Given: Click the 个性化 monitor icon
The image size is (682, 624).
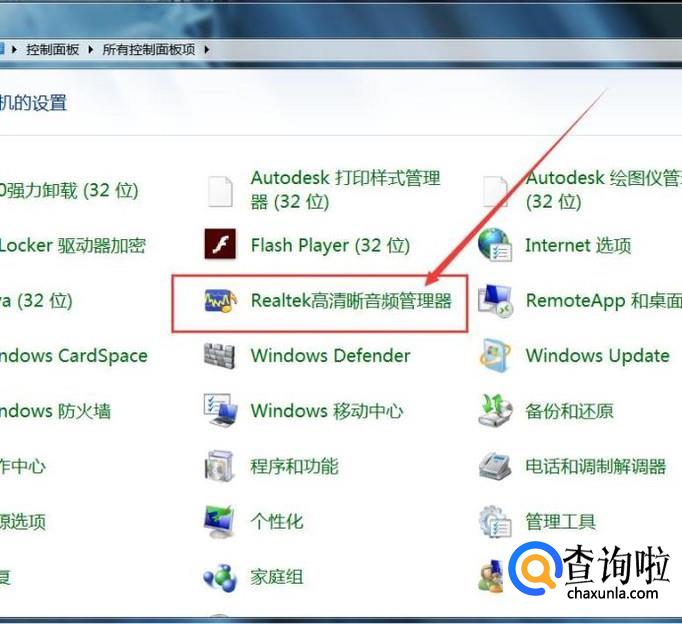Looking at the screenshot, I should (220, 521).
